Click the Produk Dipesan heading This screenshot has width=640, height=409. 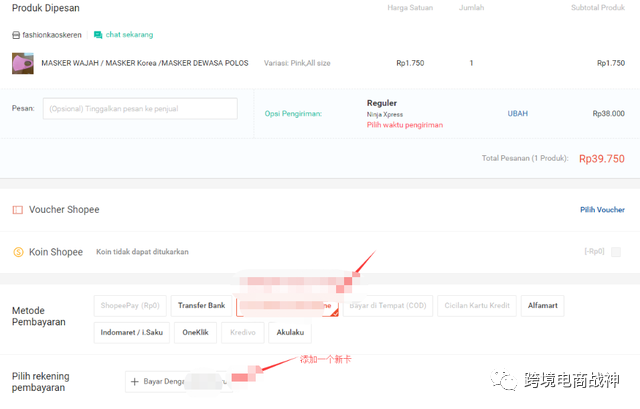tap(46, 8)
